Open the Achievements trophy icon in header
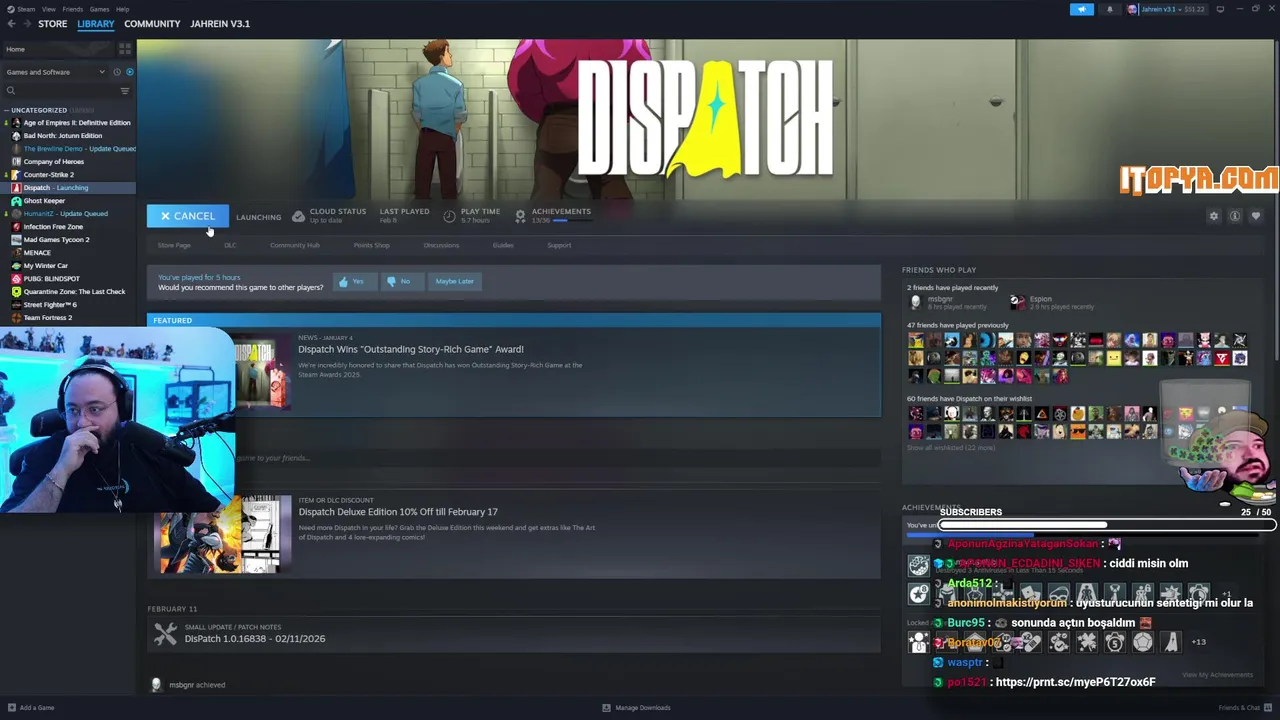 click(520, 216)
